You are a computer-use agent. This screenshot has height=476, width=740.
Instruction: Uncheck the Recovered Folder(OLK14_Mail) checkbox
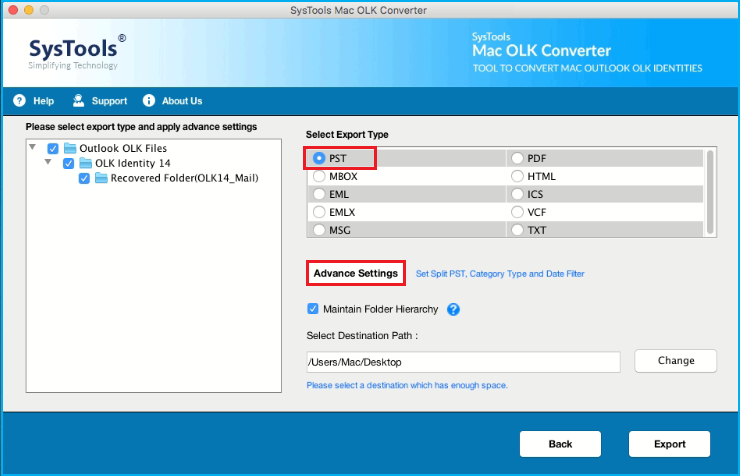[84, 178]
